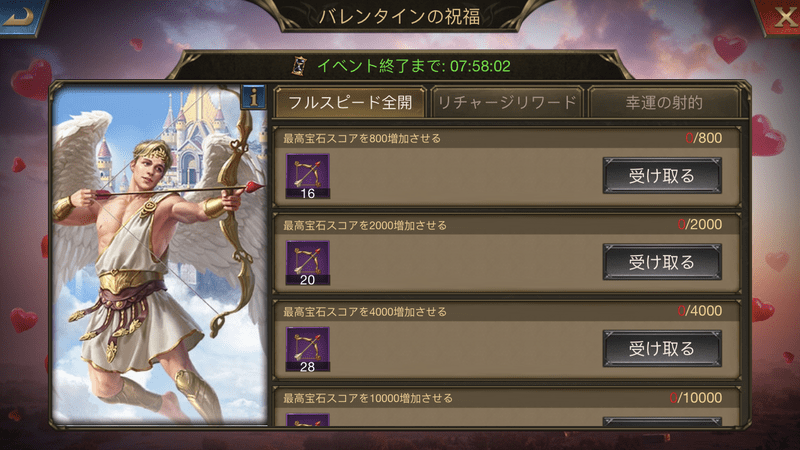
Task: Tap the bow reward icon showing 16
Action: tap(308, 176)
